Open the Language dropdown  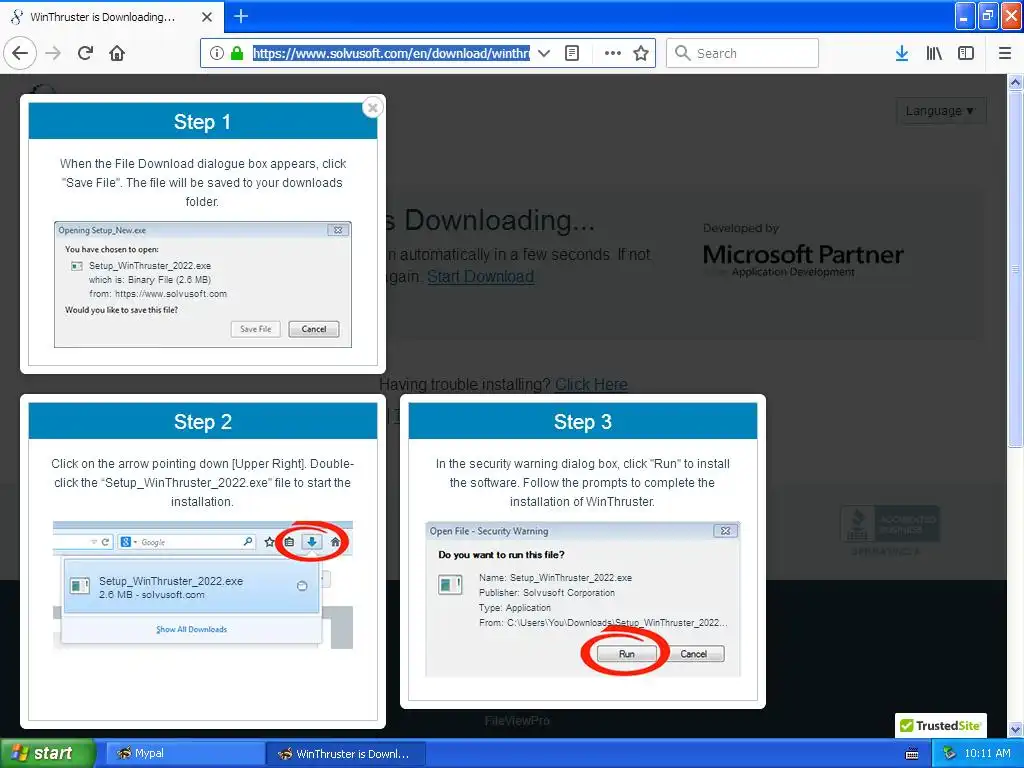940,111
